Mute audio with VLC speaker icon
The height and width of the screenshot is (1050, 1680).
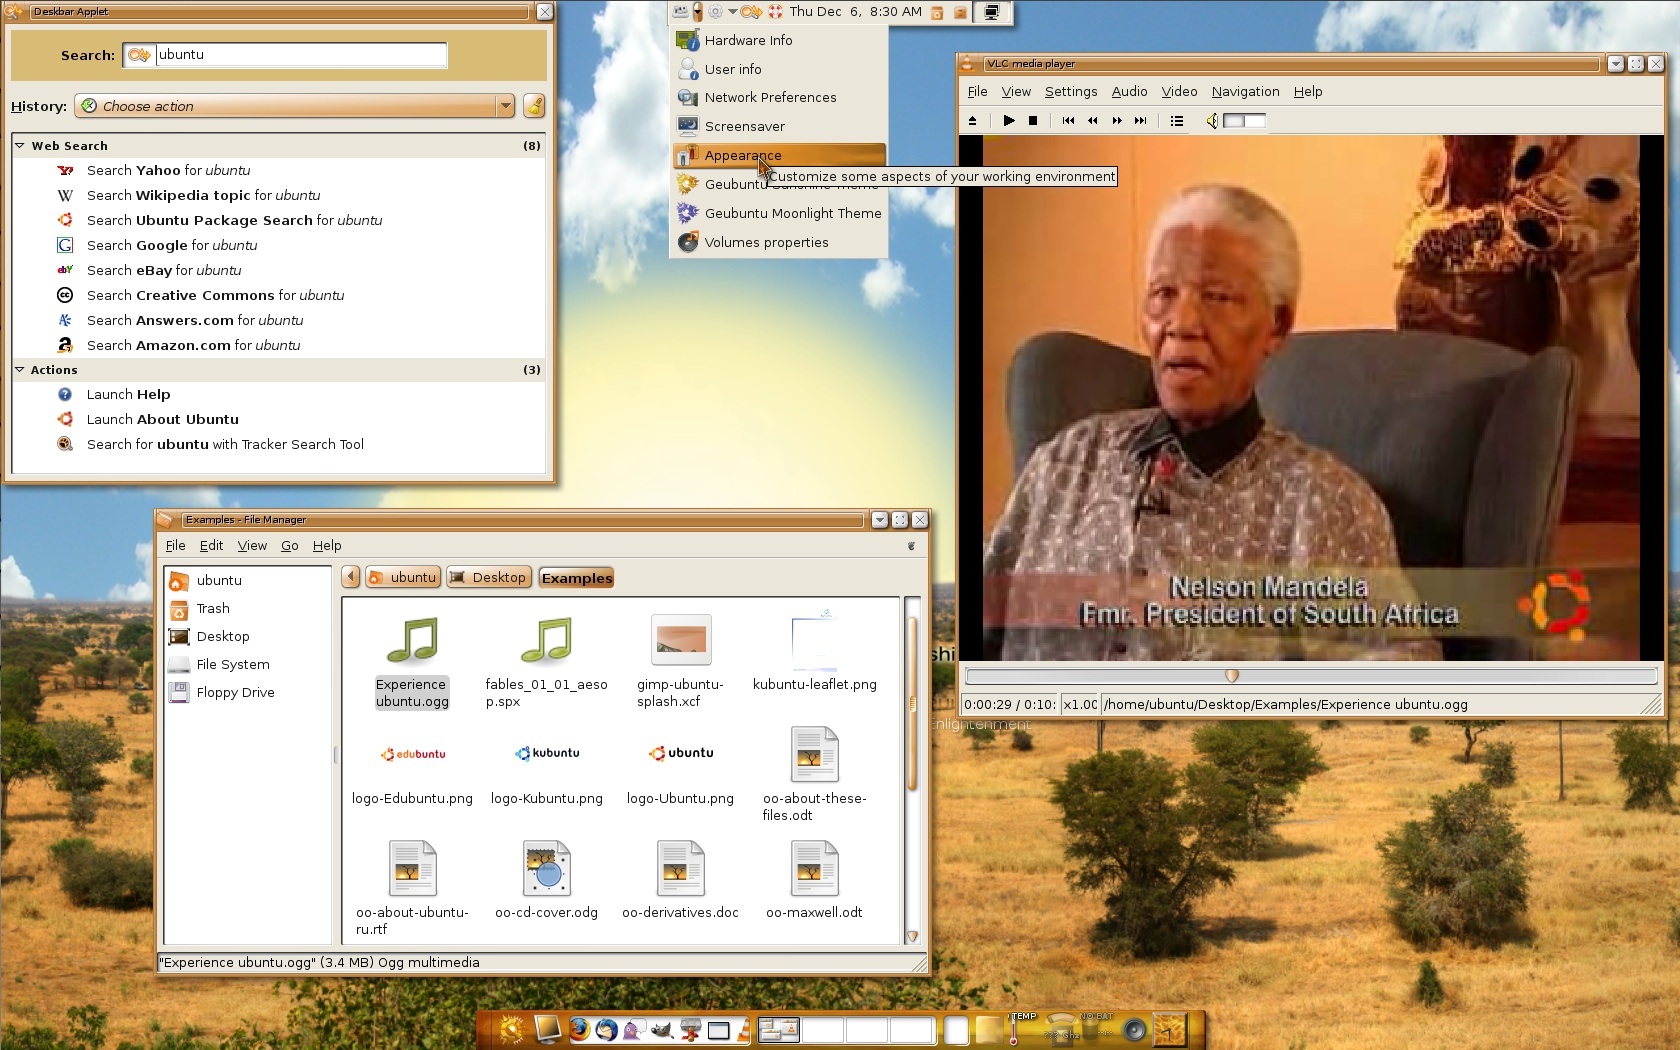pos(1212,121)
